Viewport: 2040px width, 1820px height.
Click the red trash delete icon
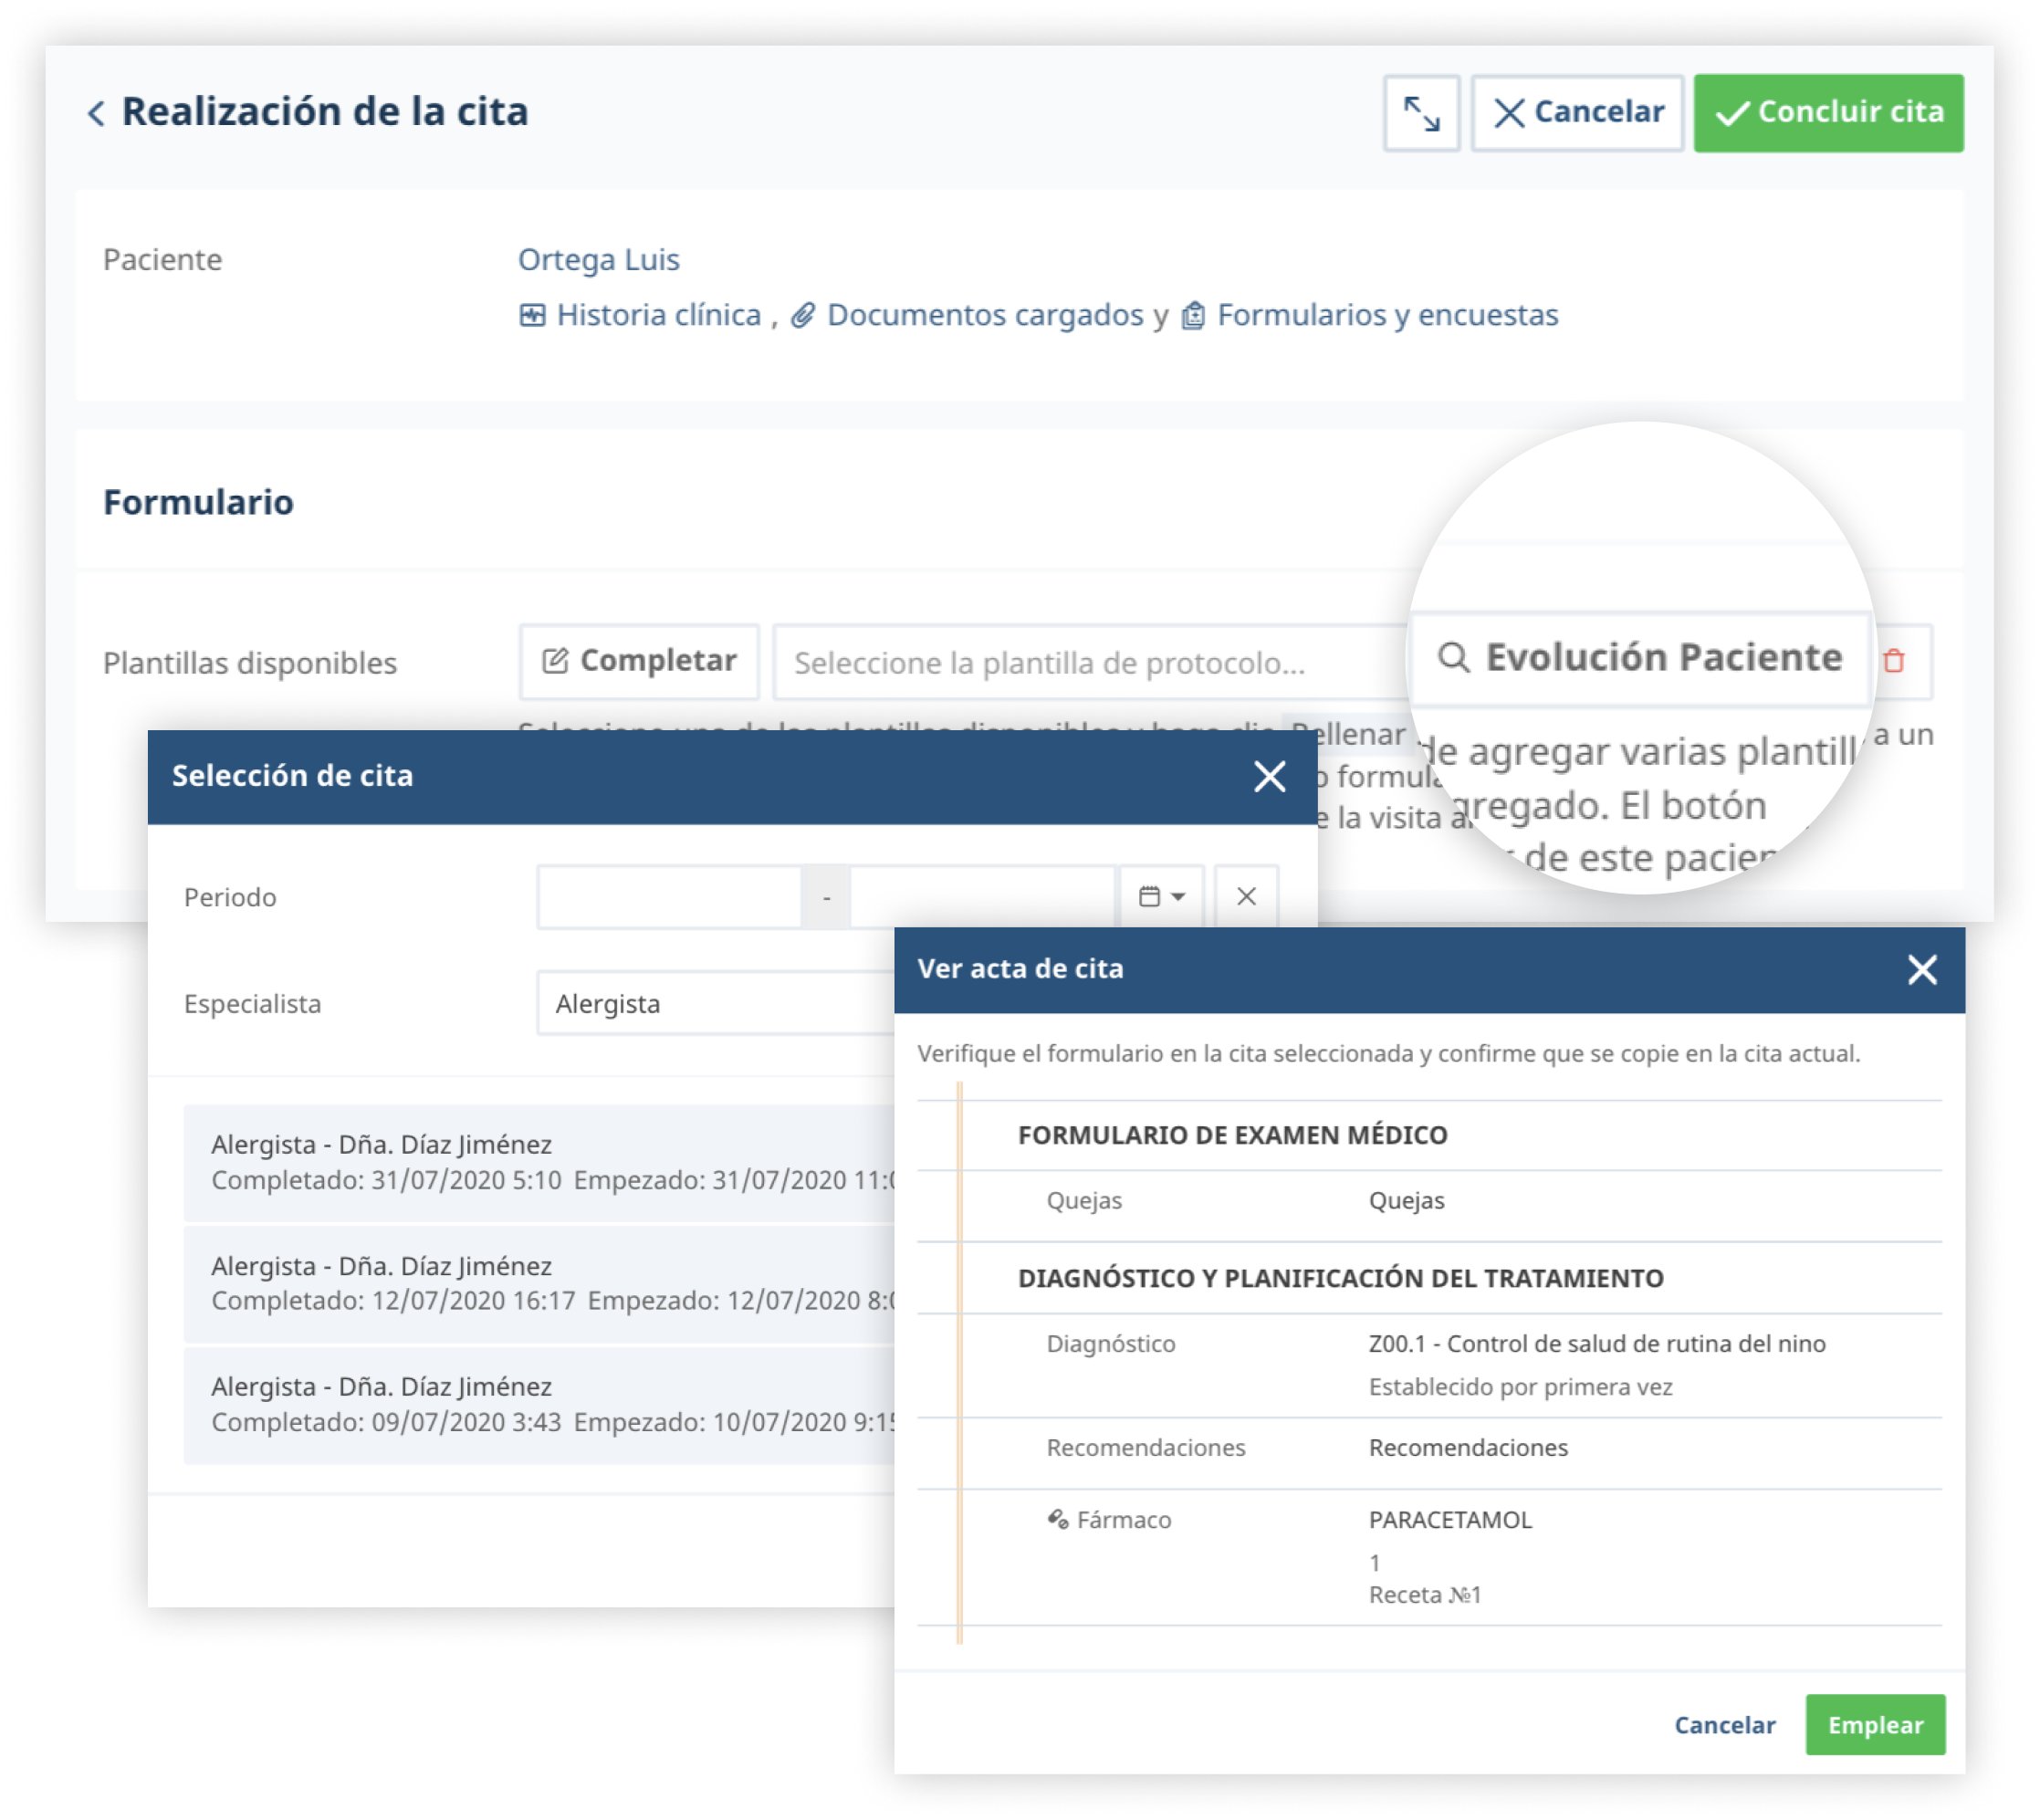coord(1892,661)
